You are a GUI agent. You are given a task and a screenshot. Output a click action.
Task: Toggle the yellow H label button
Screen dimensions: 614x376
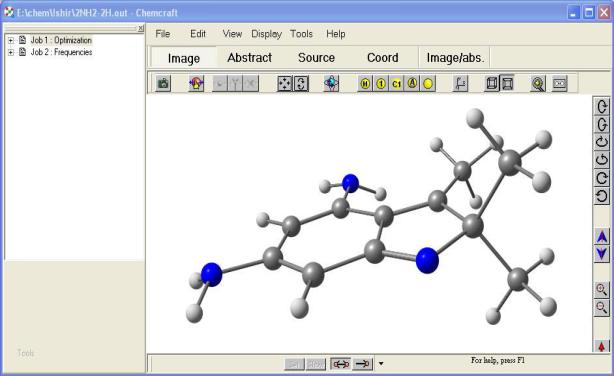[365, 83]
